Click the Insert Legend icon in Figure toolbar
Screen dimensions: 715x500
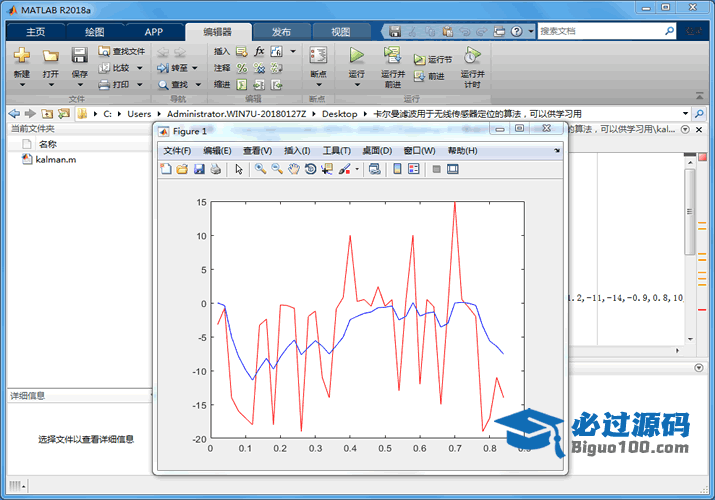click(x=414, y=170)
